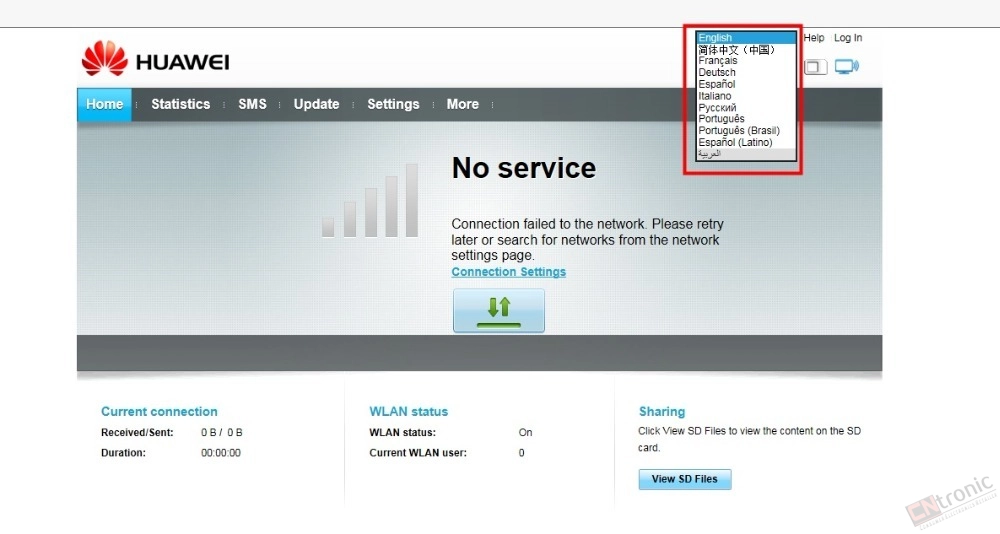1000x534 pixels.
Task: Open the Help link
Action: tap(814, 38)
